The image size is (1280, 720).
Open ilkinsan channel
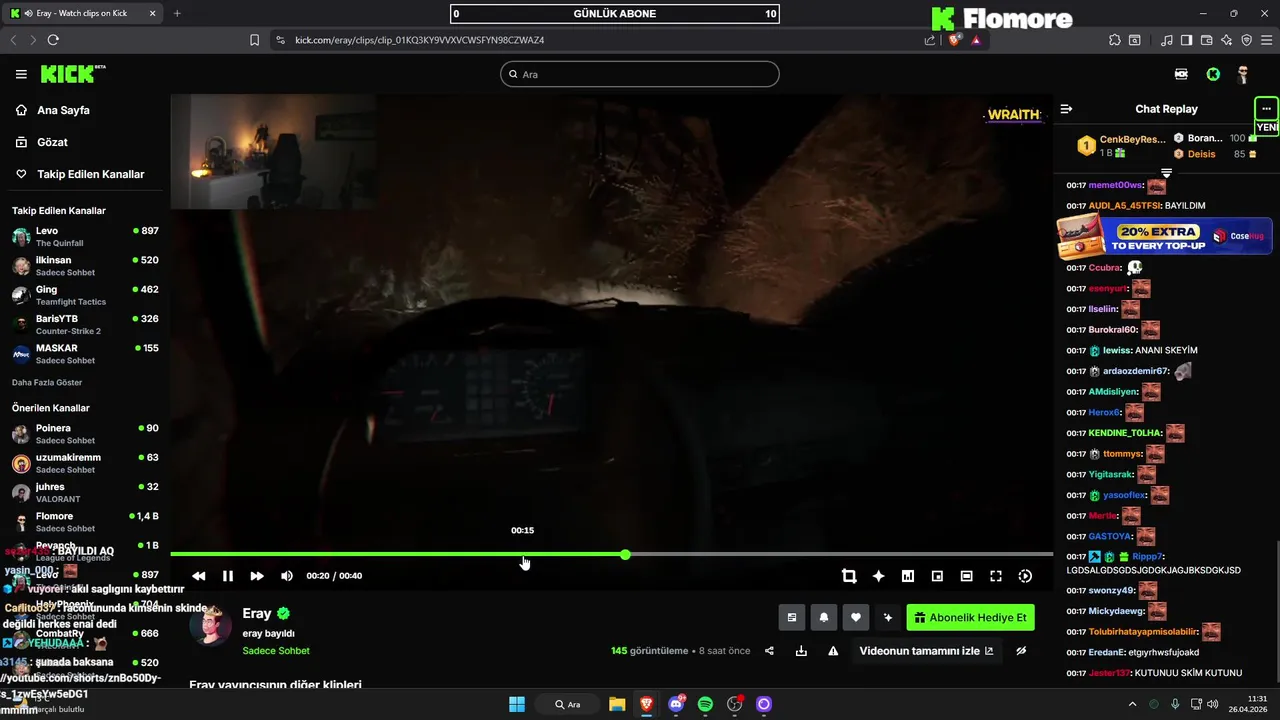click(x=85, y=266)
